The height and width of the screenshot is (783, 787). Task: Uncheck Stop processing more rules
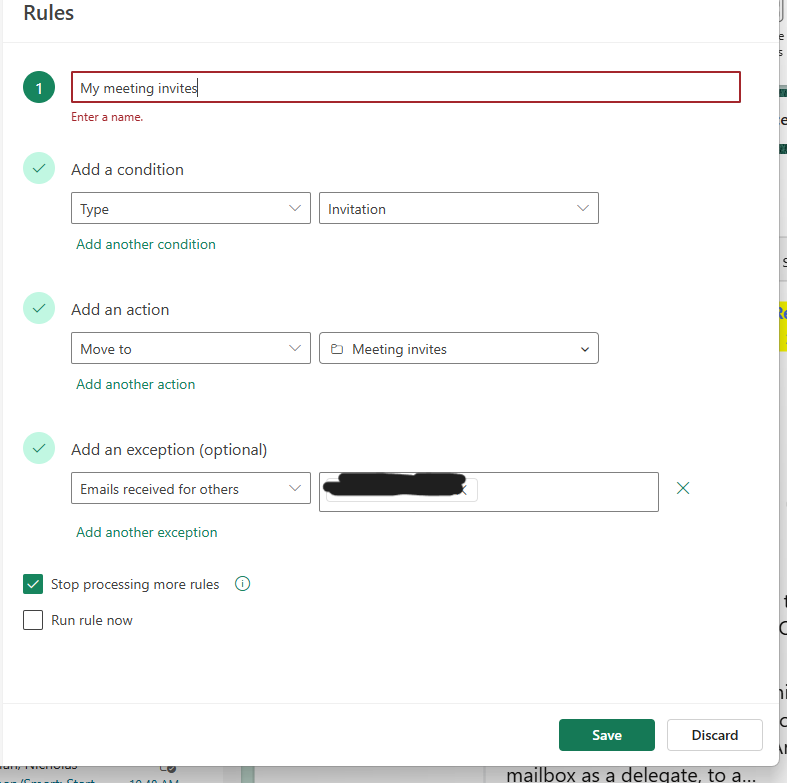pos(33,584)
